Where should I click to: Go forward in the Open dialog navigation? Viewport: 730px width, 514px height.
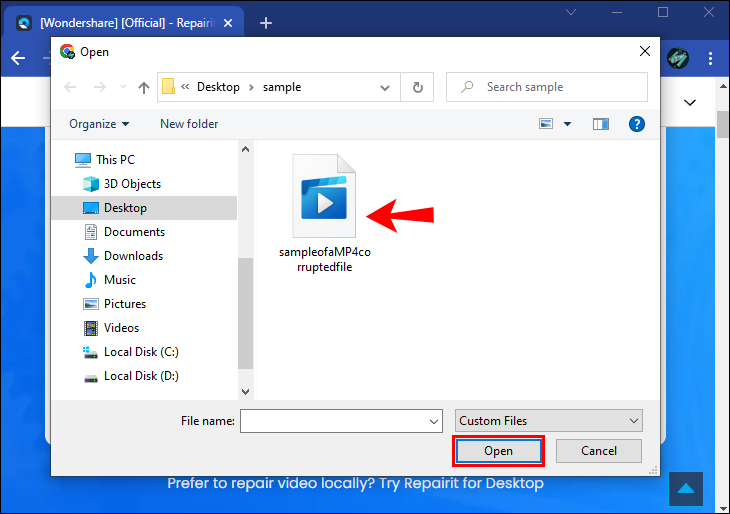coord(100,87)
